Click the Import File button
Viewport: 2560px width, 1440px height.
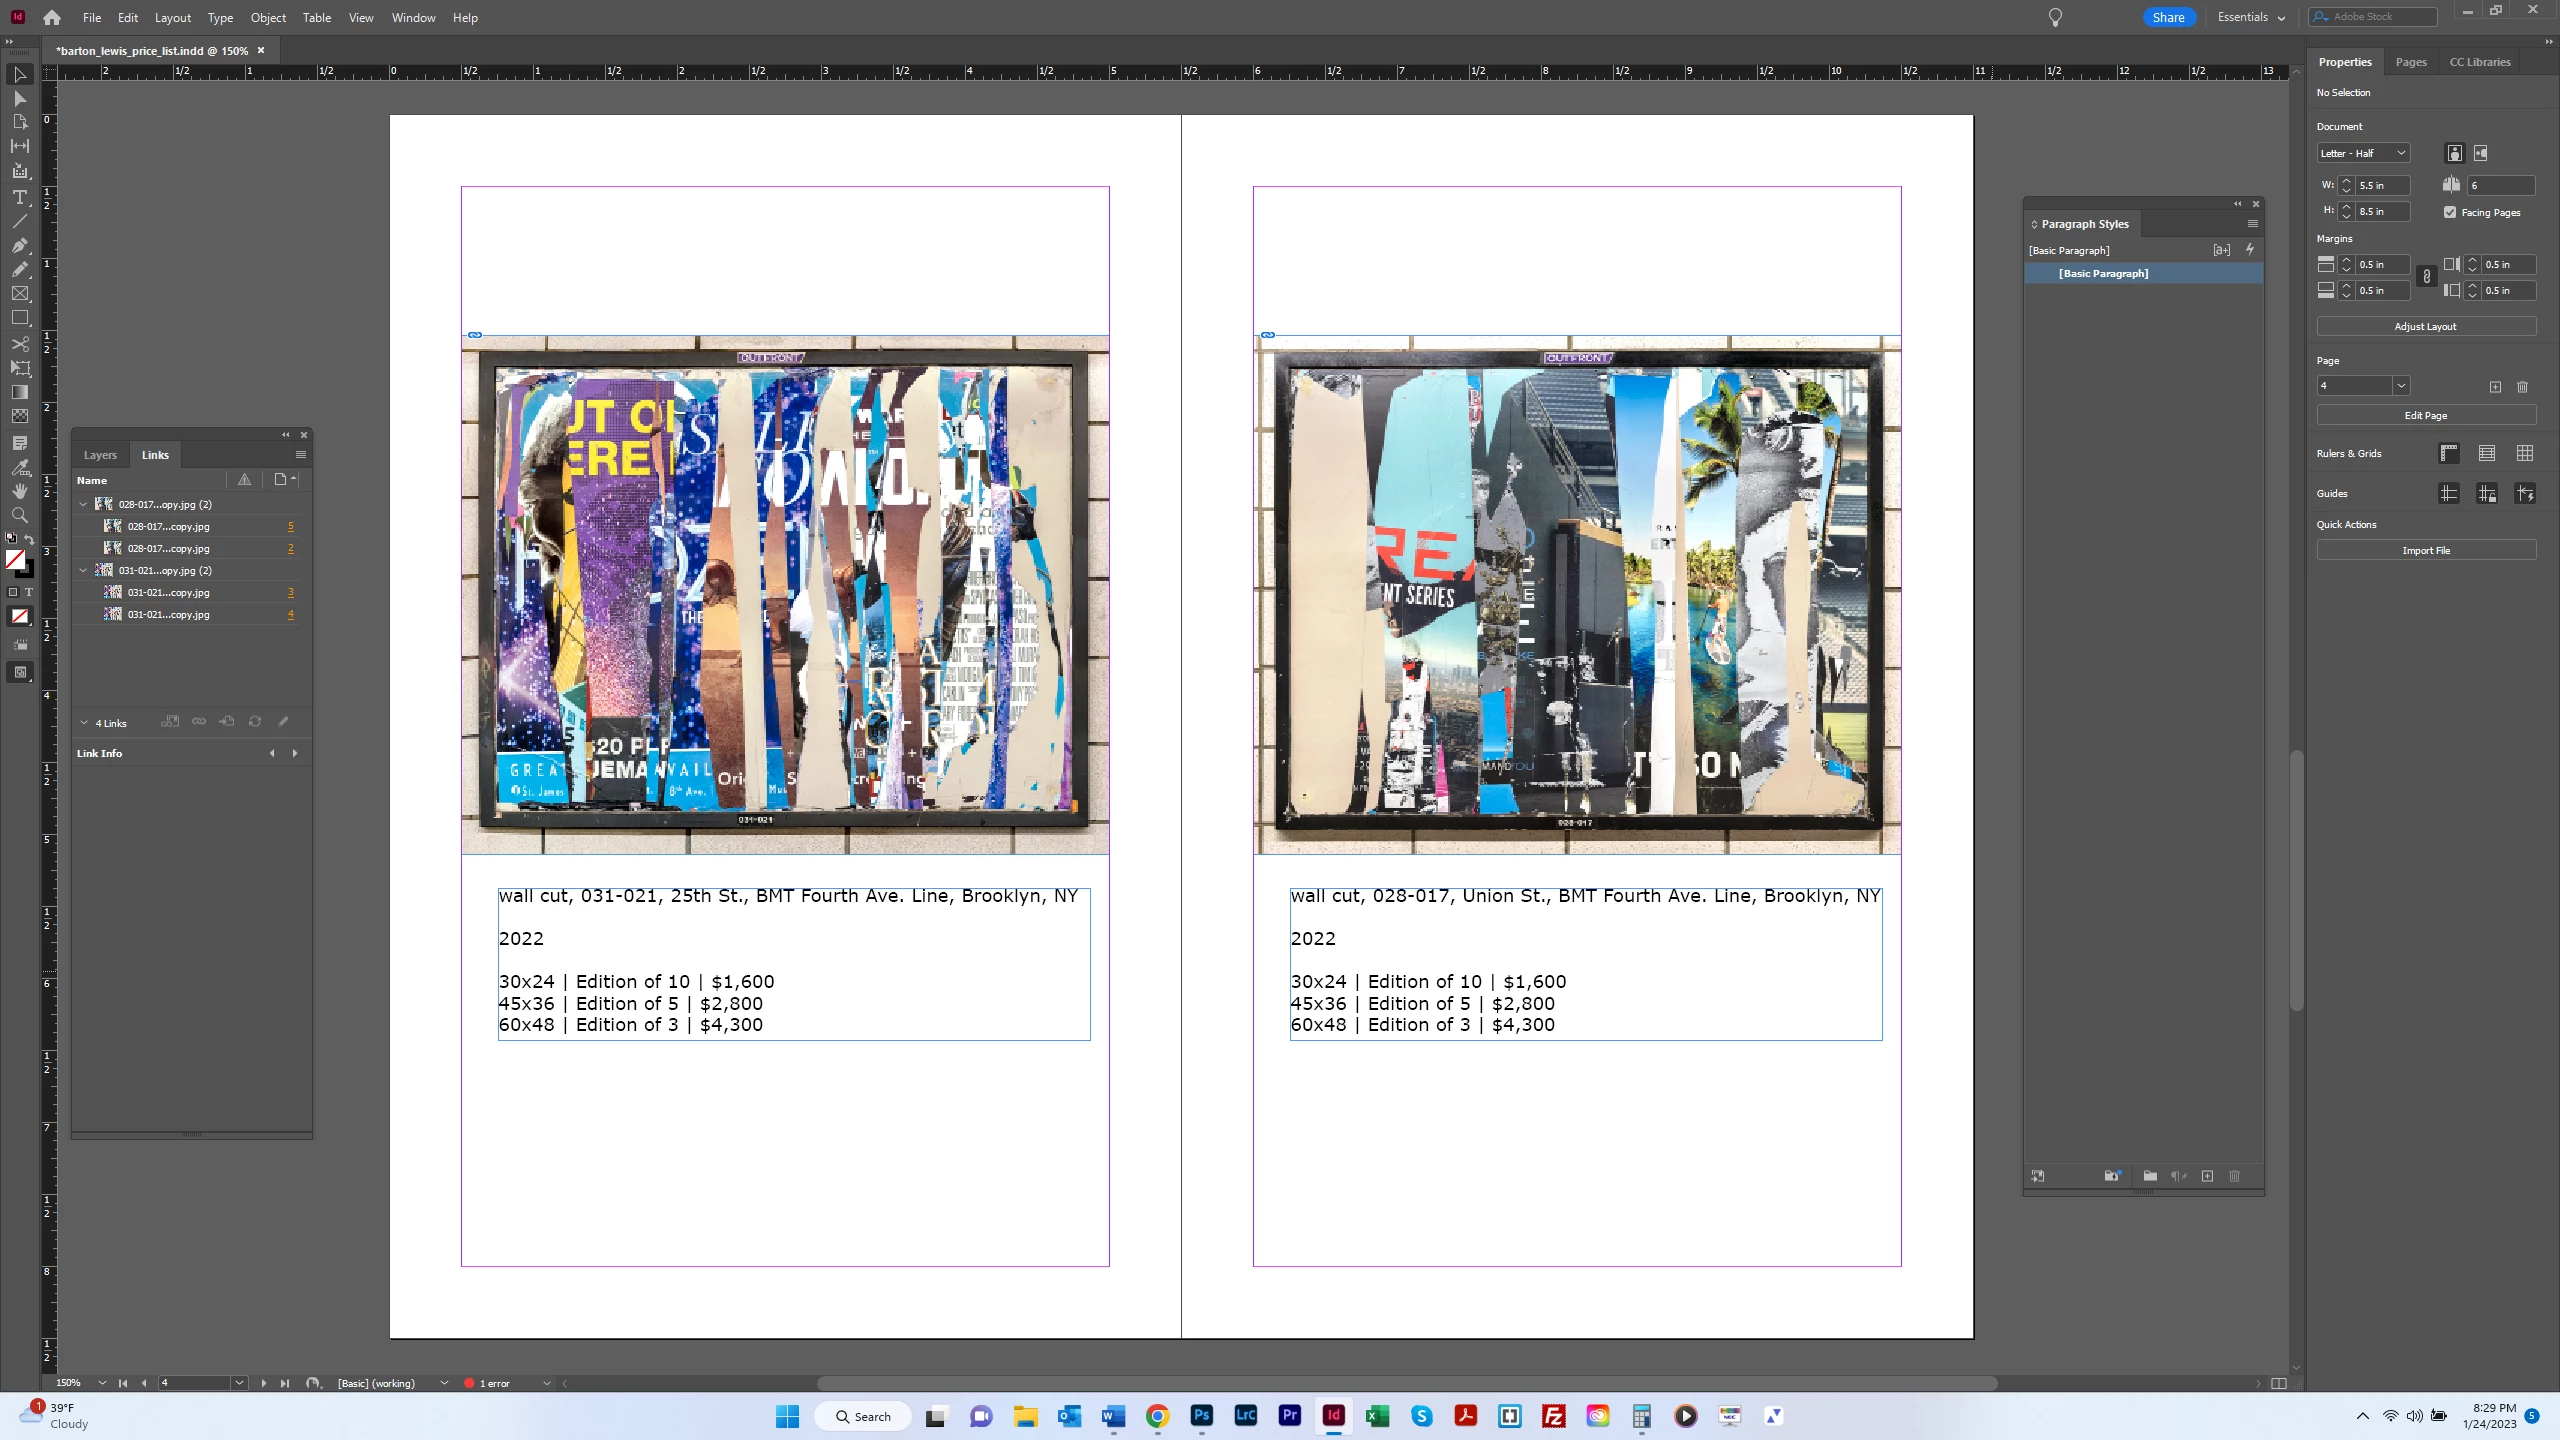(x=2425, y=550)
